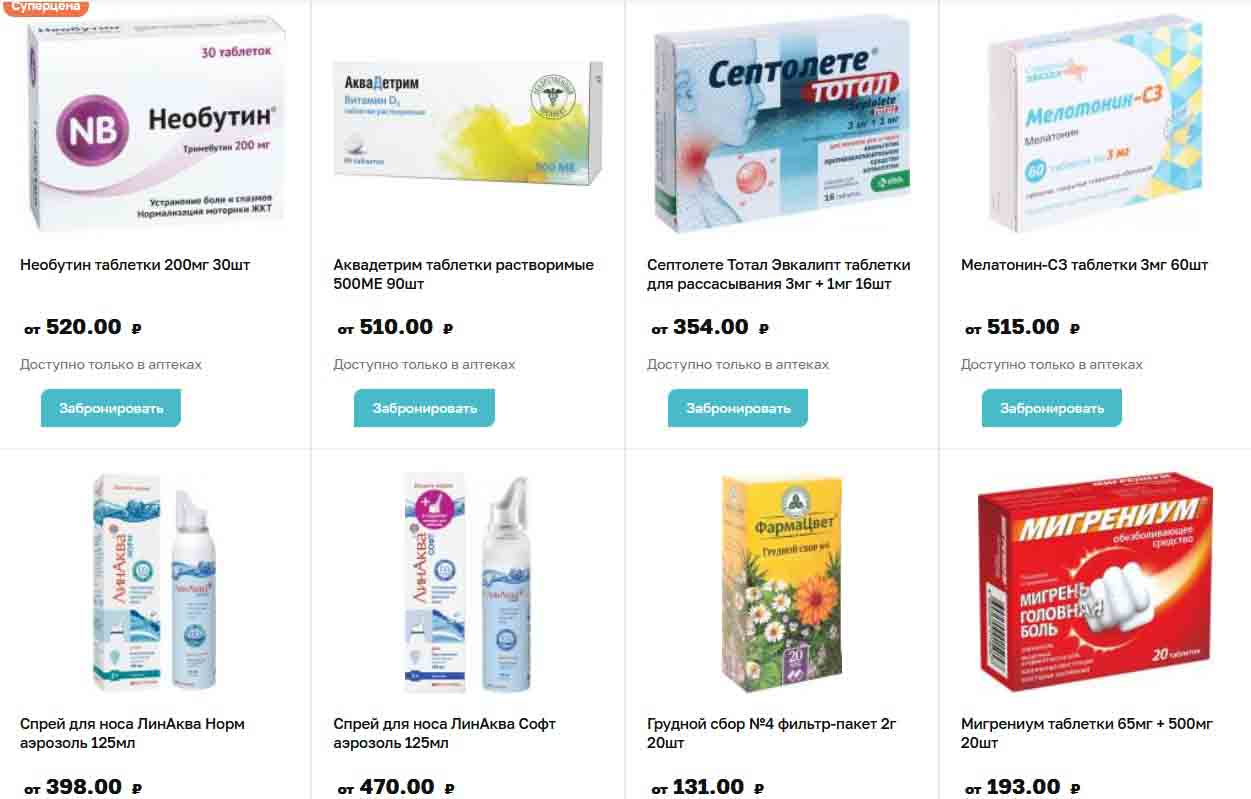This screenshot has width=1251, height=799.
Task: Open the Мигрениум таблетки 65мг + 500мг link
Action: coord(1087,733)
